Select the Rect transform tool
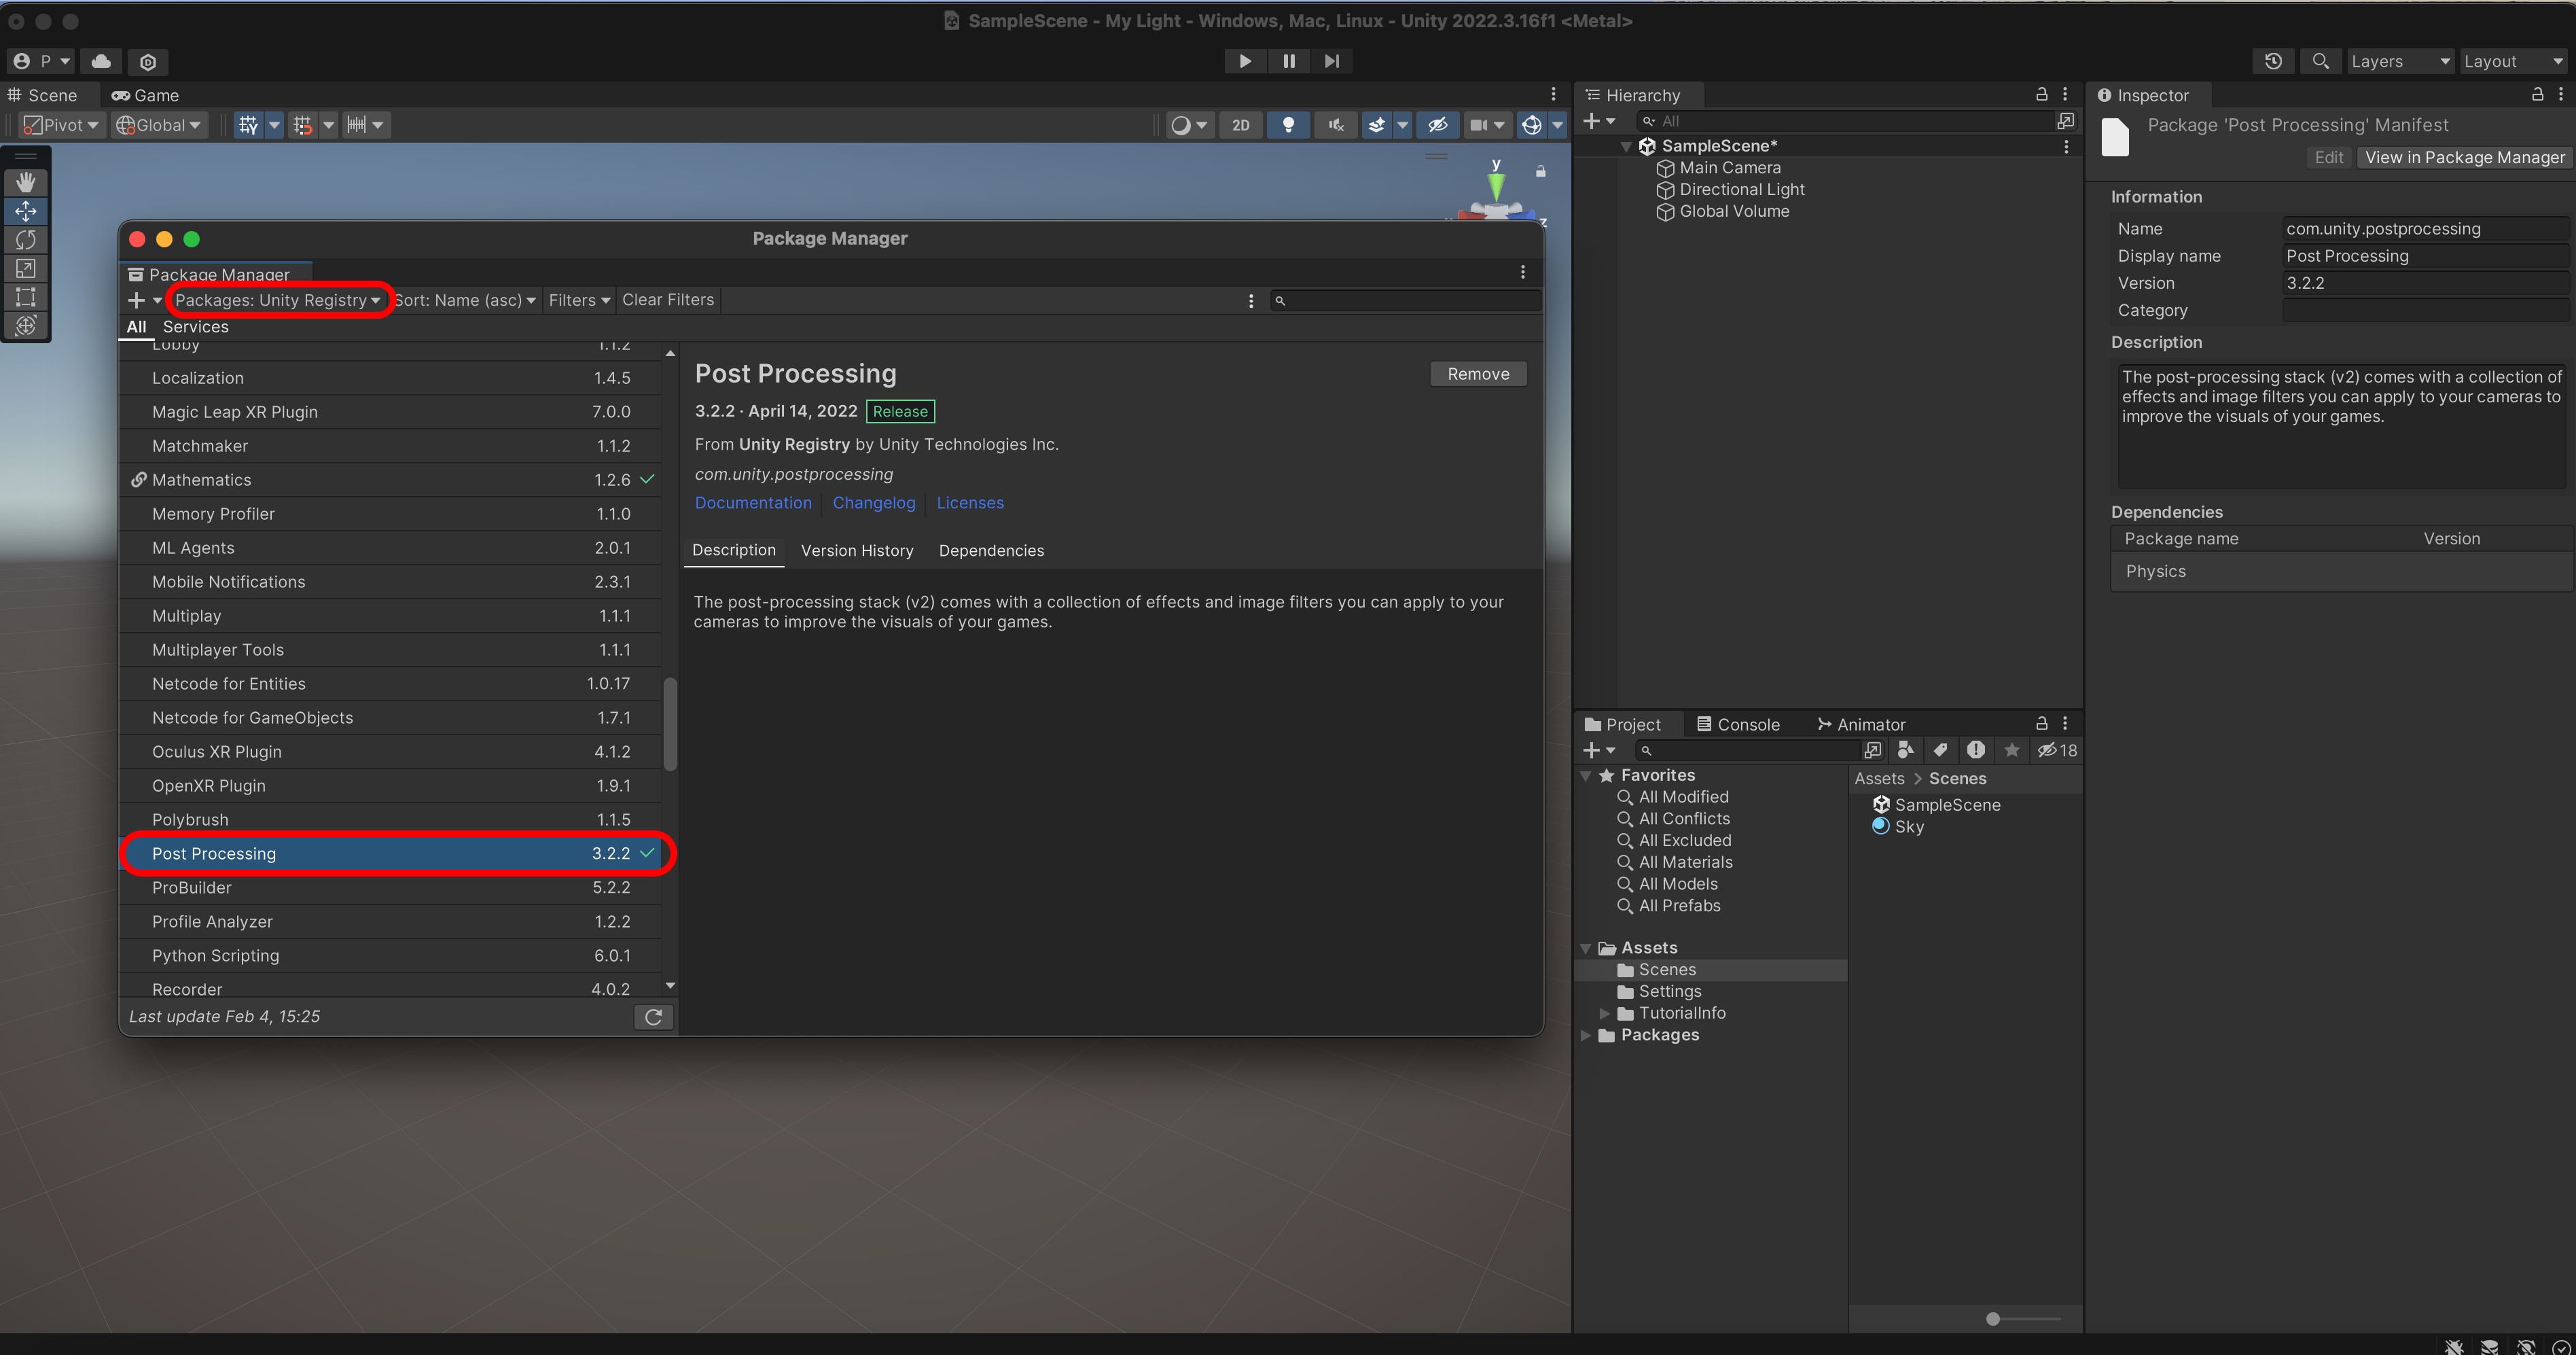The height and width of the screenshot is (1355, 2576). 25,297
